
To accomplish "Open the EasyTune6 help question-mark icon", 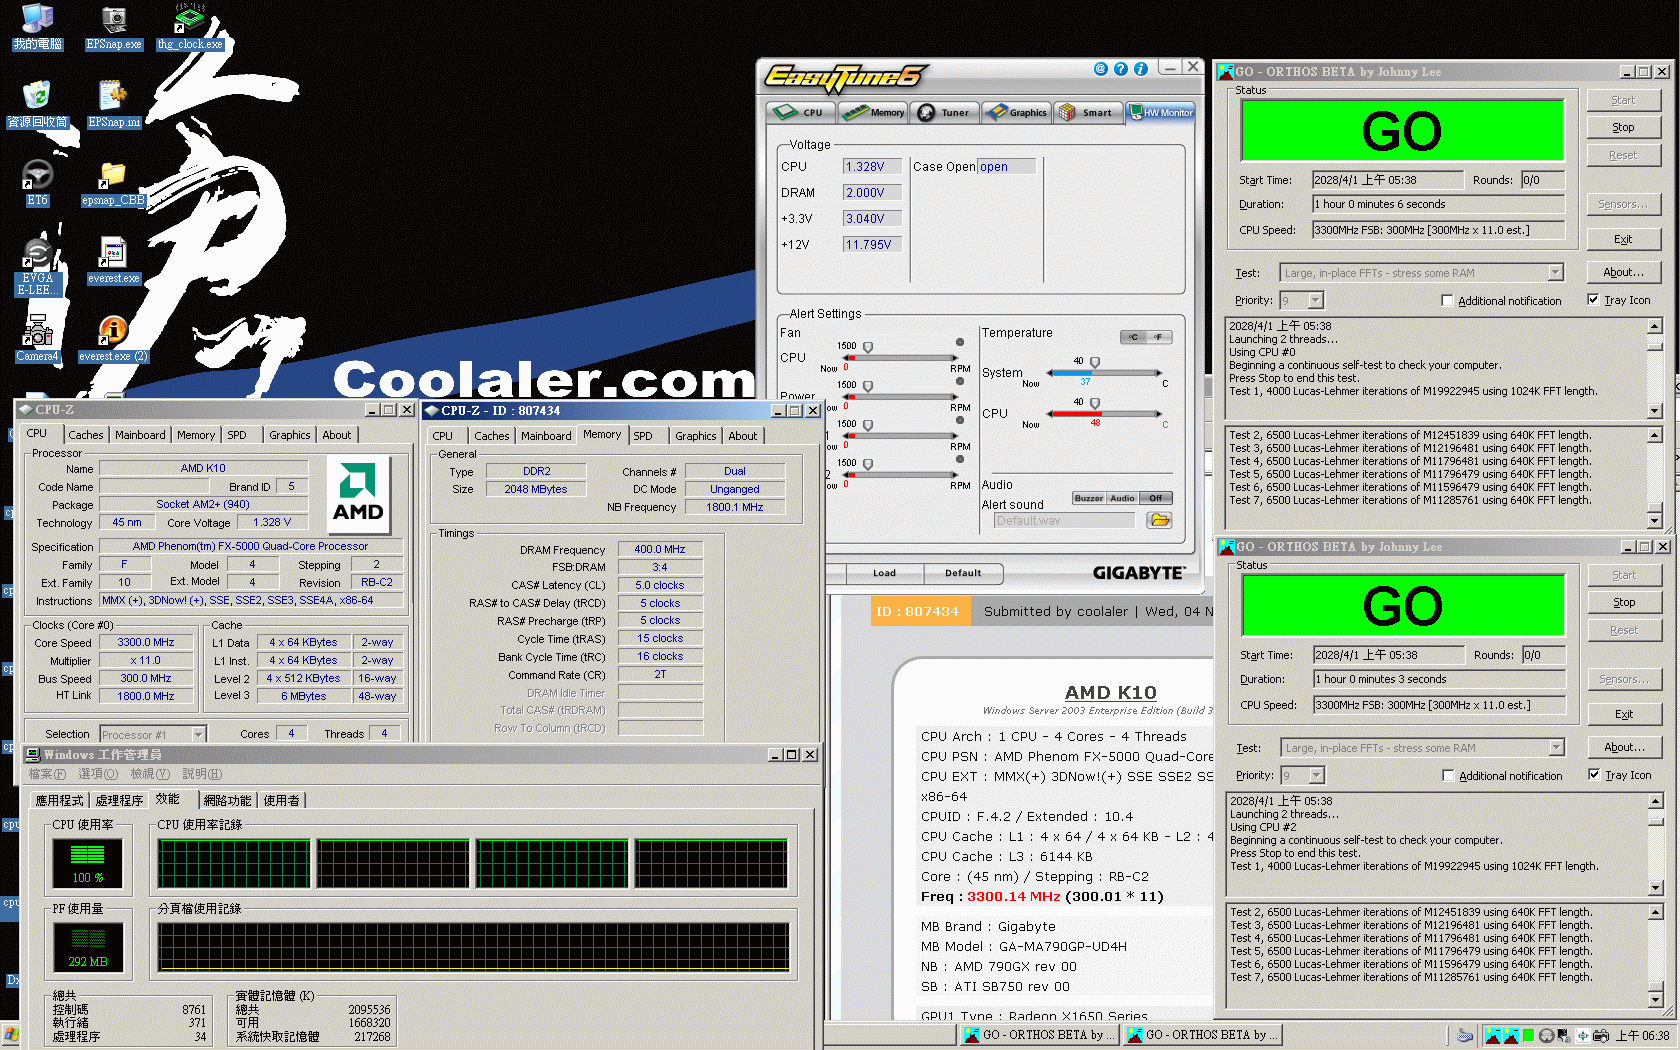I will click(1120, 69).
